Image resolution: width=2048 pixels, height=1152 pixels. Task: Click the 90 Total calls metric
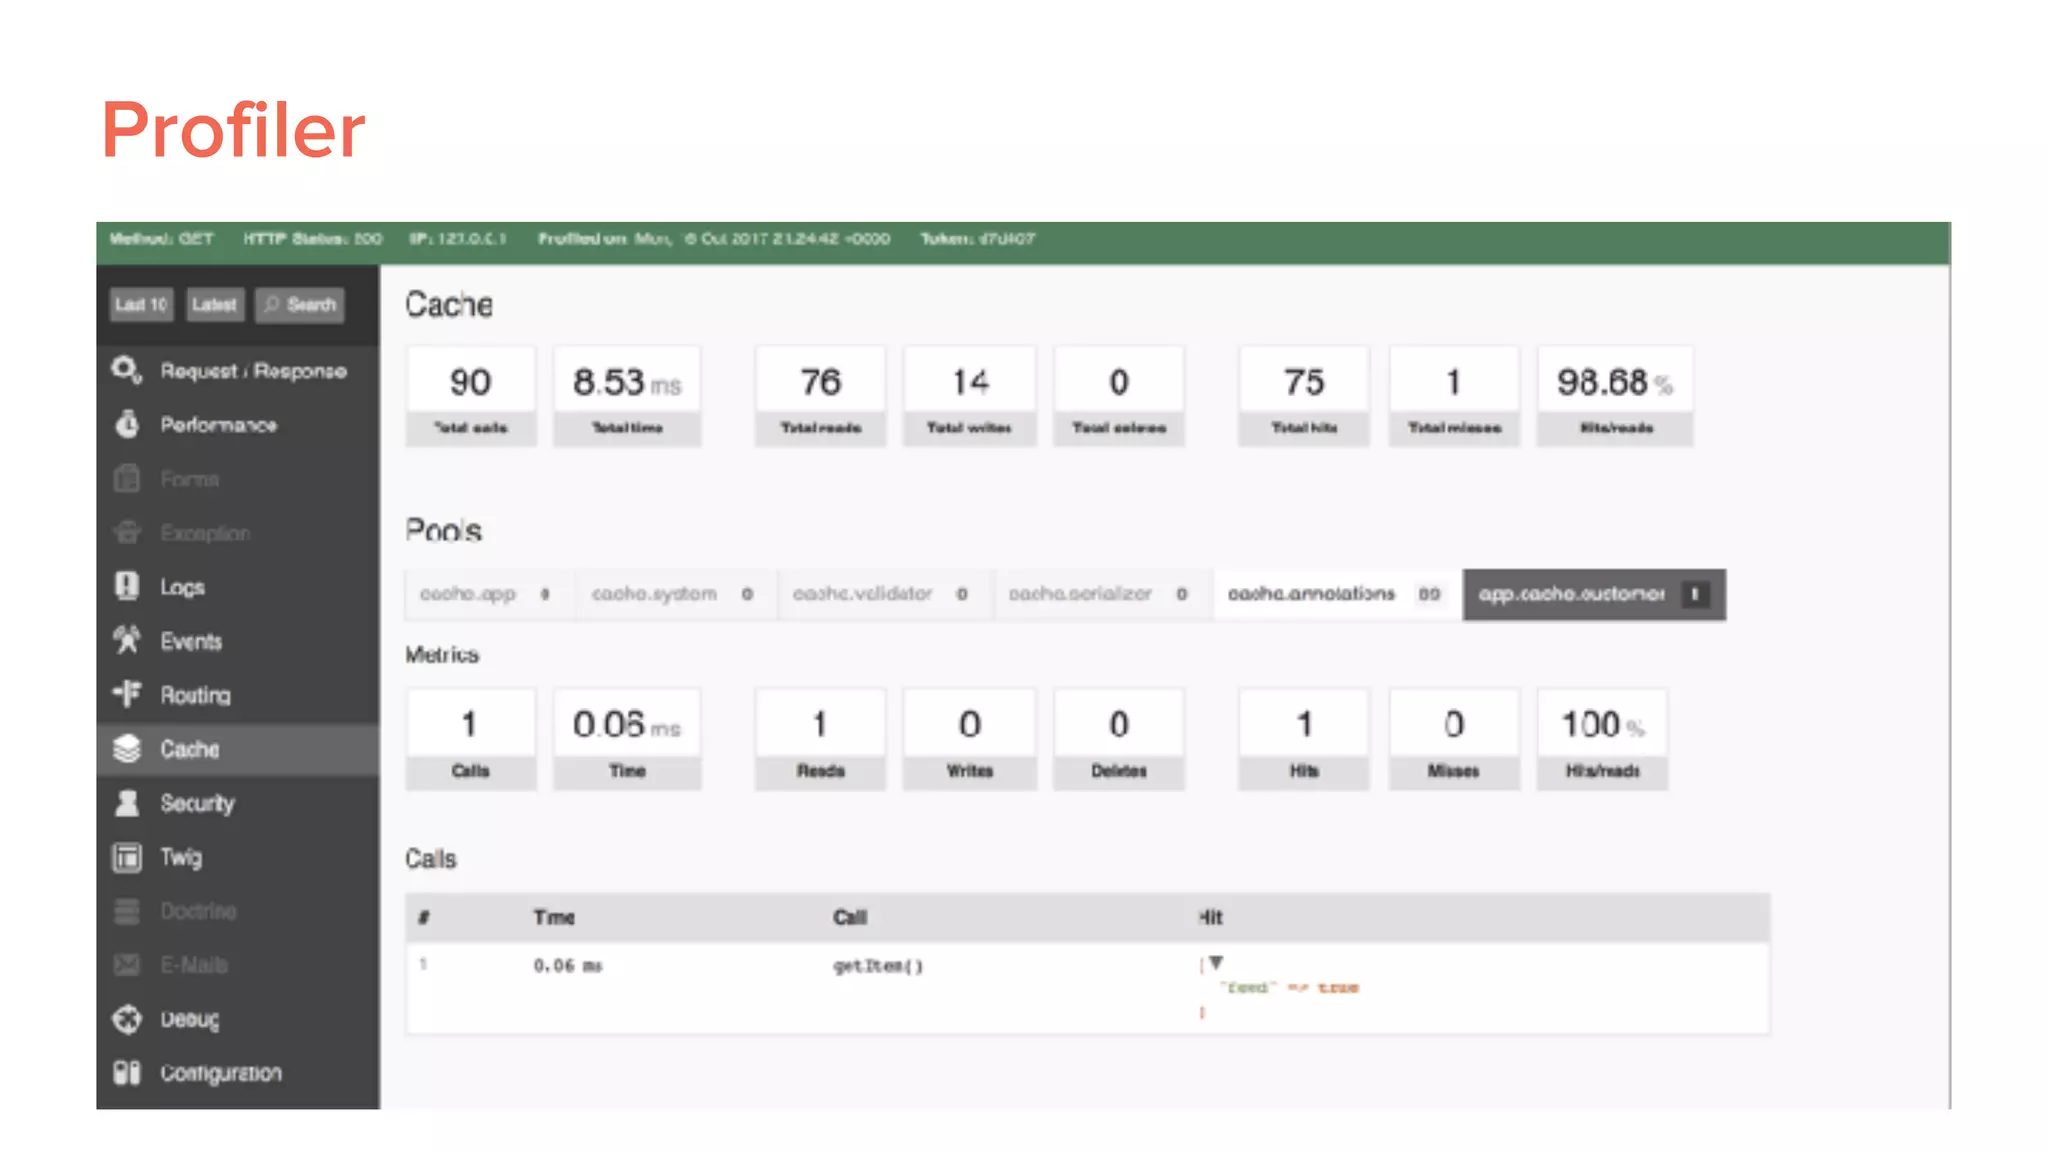(470, 396)
